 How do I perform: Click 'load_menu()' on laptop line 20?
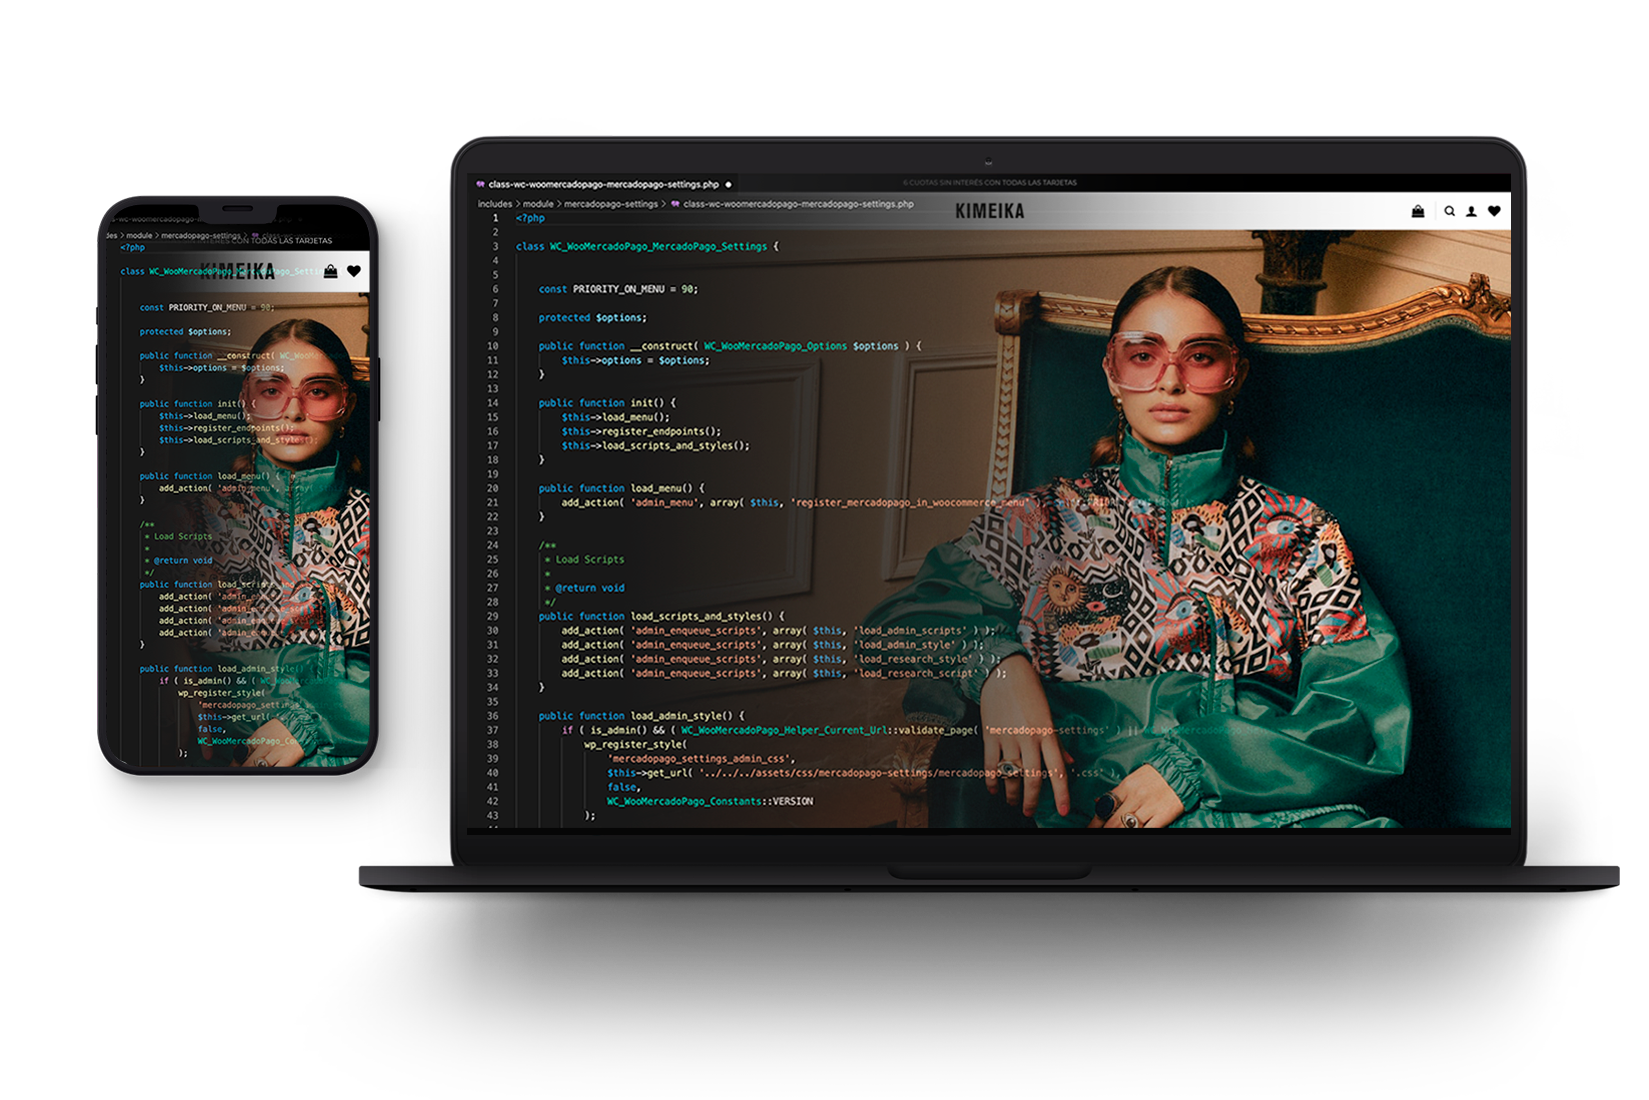click(667, 489)
